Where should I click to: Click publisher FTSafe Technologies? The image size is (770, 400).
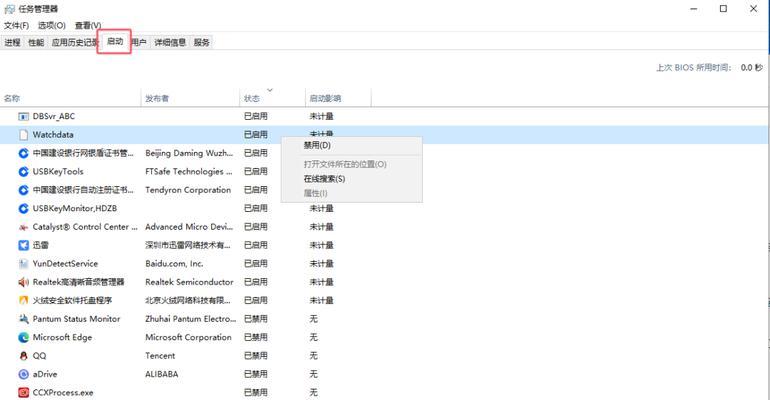[189, 172]
